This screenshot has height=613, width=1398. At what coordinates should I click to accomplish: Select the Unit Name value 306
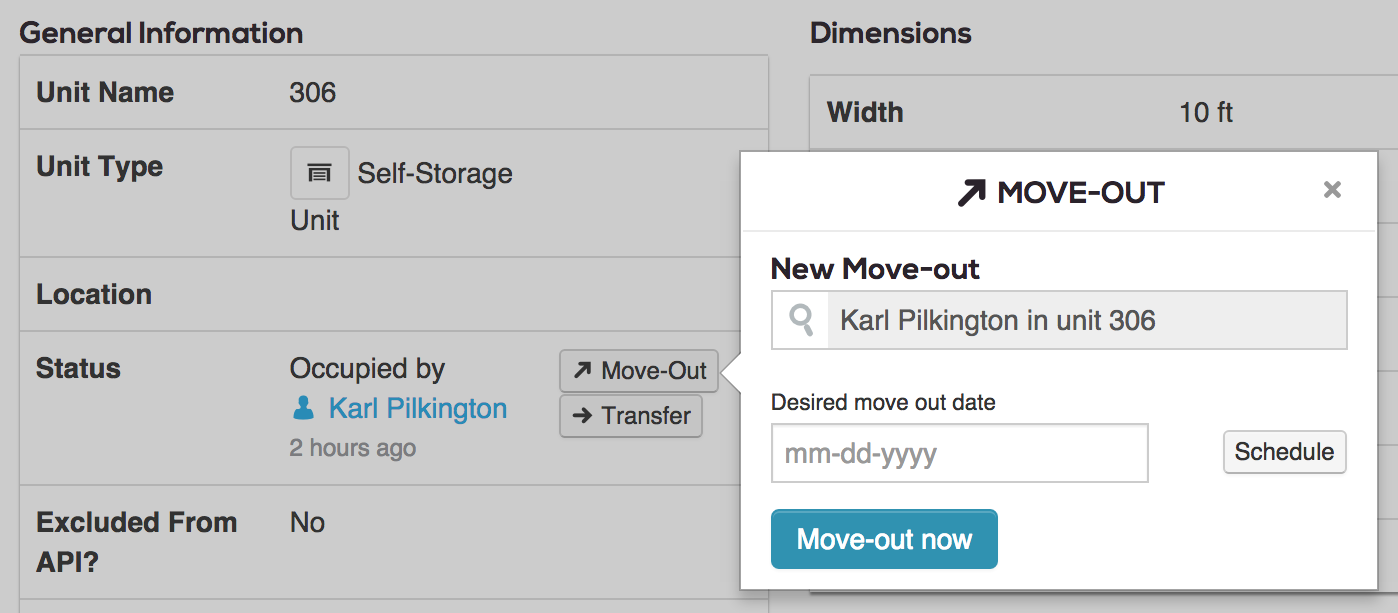coord(313,93)
